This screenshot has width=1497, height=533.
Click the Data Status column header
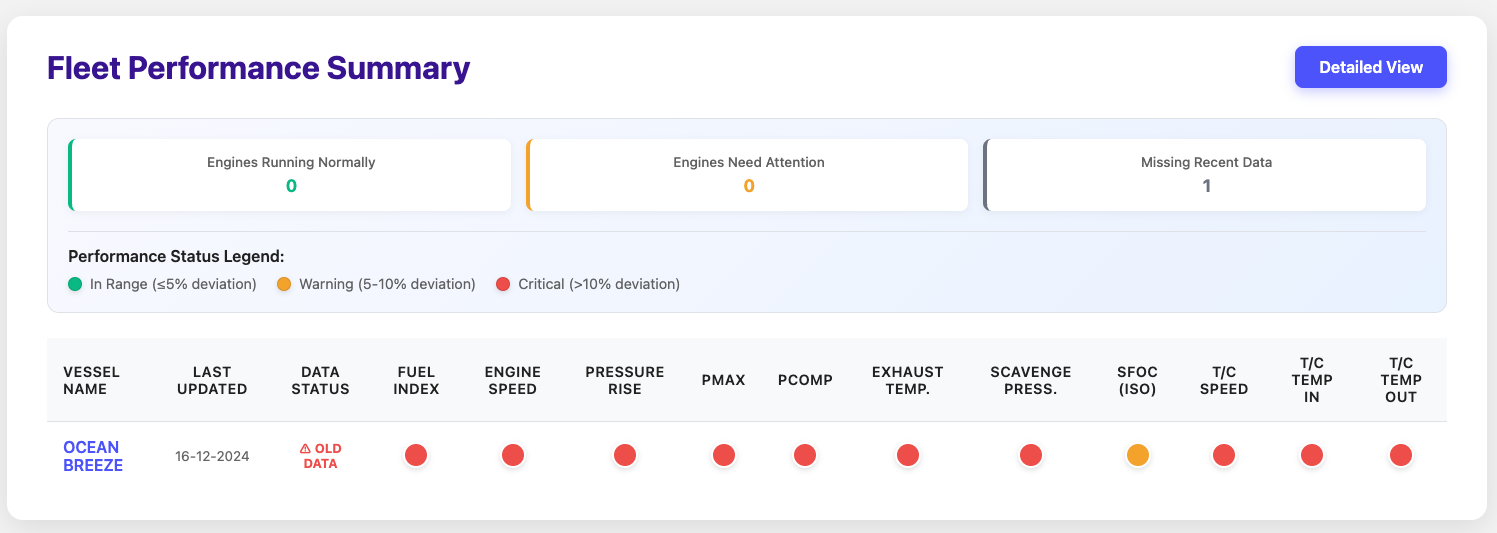[321, 380]
